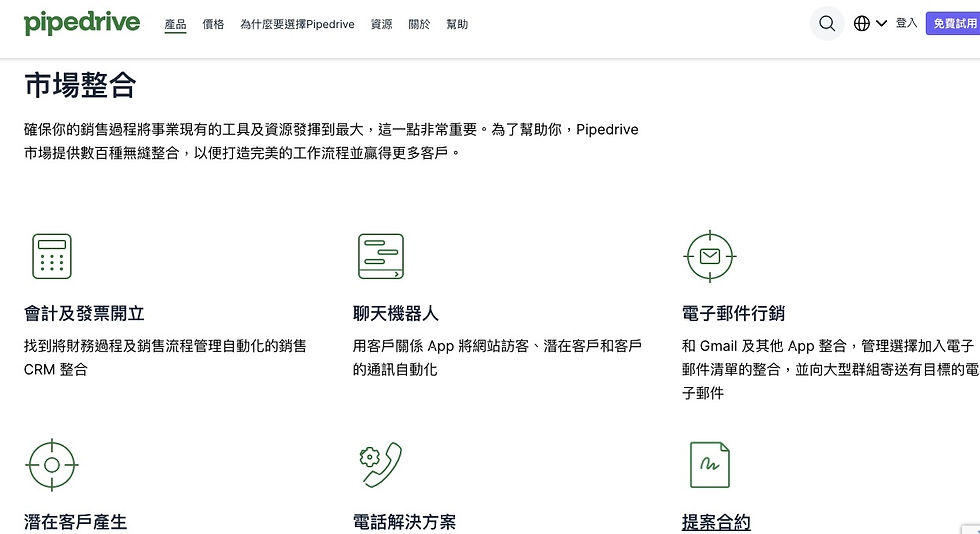The image size is (980, 534).
Task: Open the 潛在客戶產生 heading link
Action: (76, 521)
